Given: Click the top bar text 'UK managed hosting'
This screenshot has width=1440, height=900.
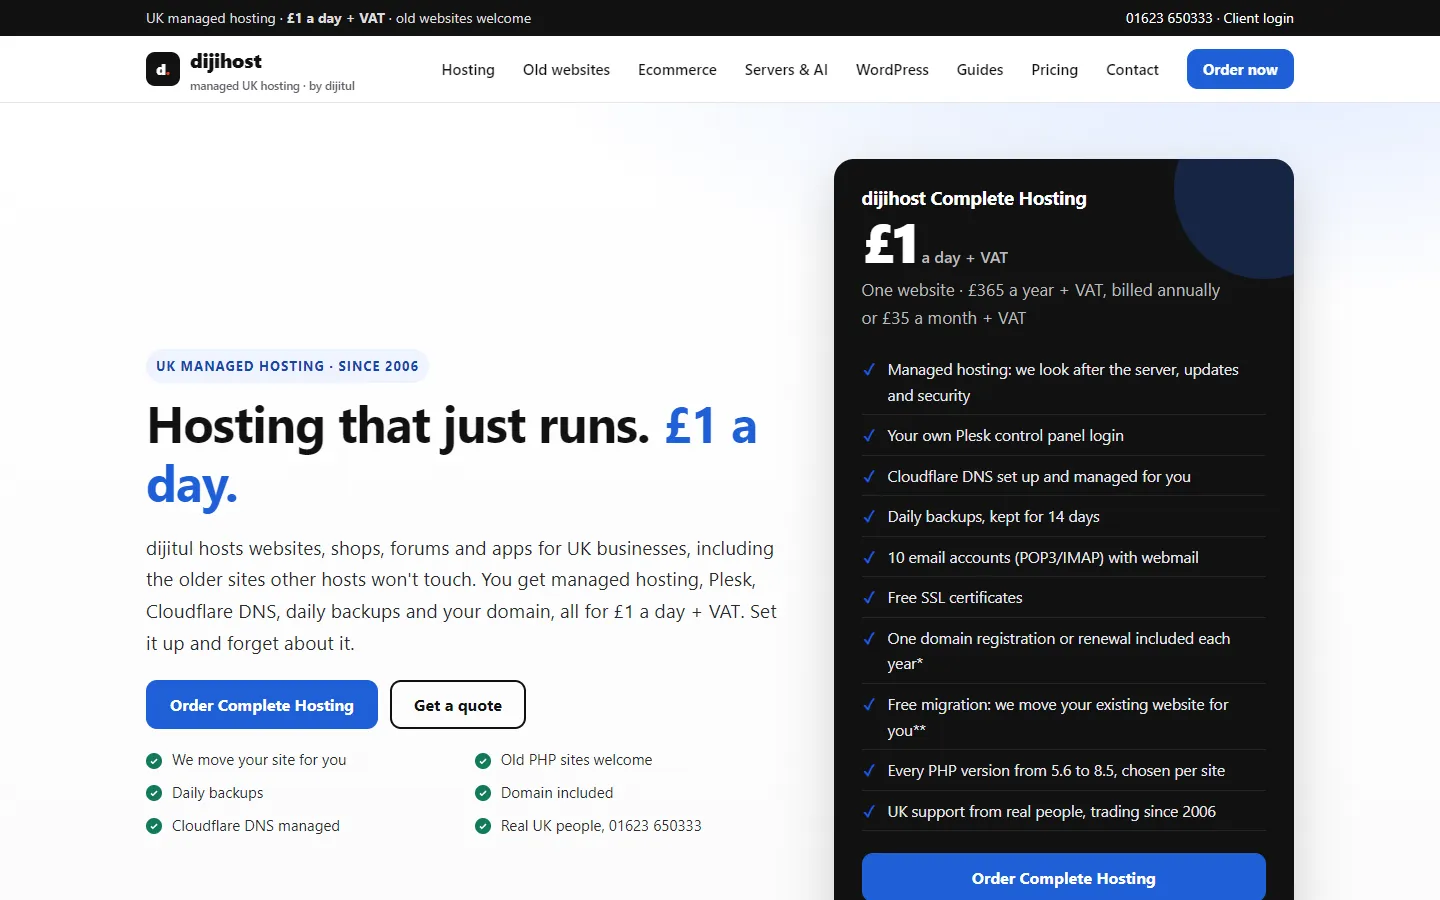Looking at the screenshot, I should pos(211,18).
